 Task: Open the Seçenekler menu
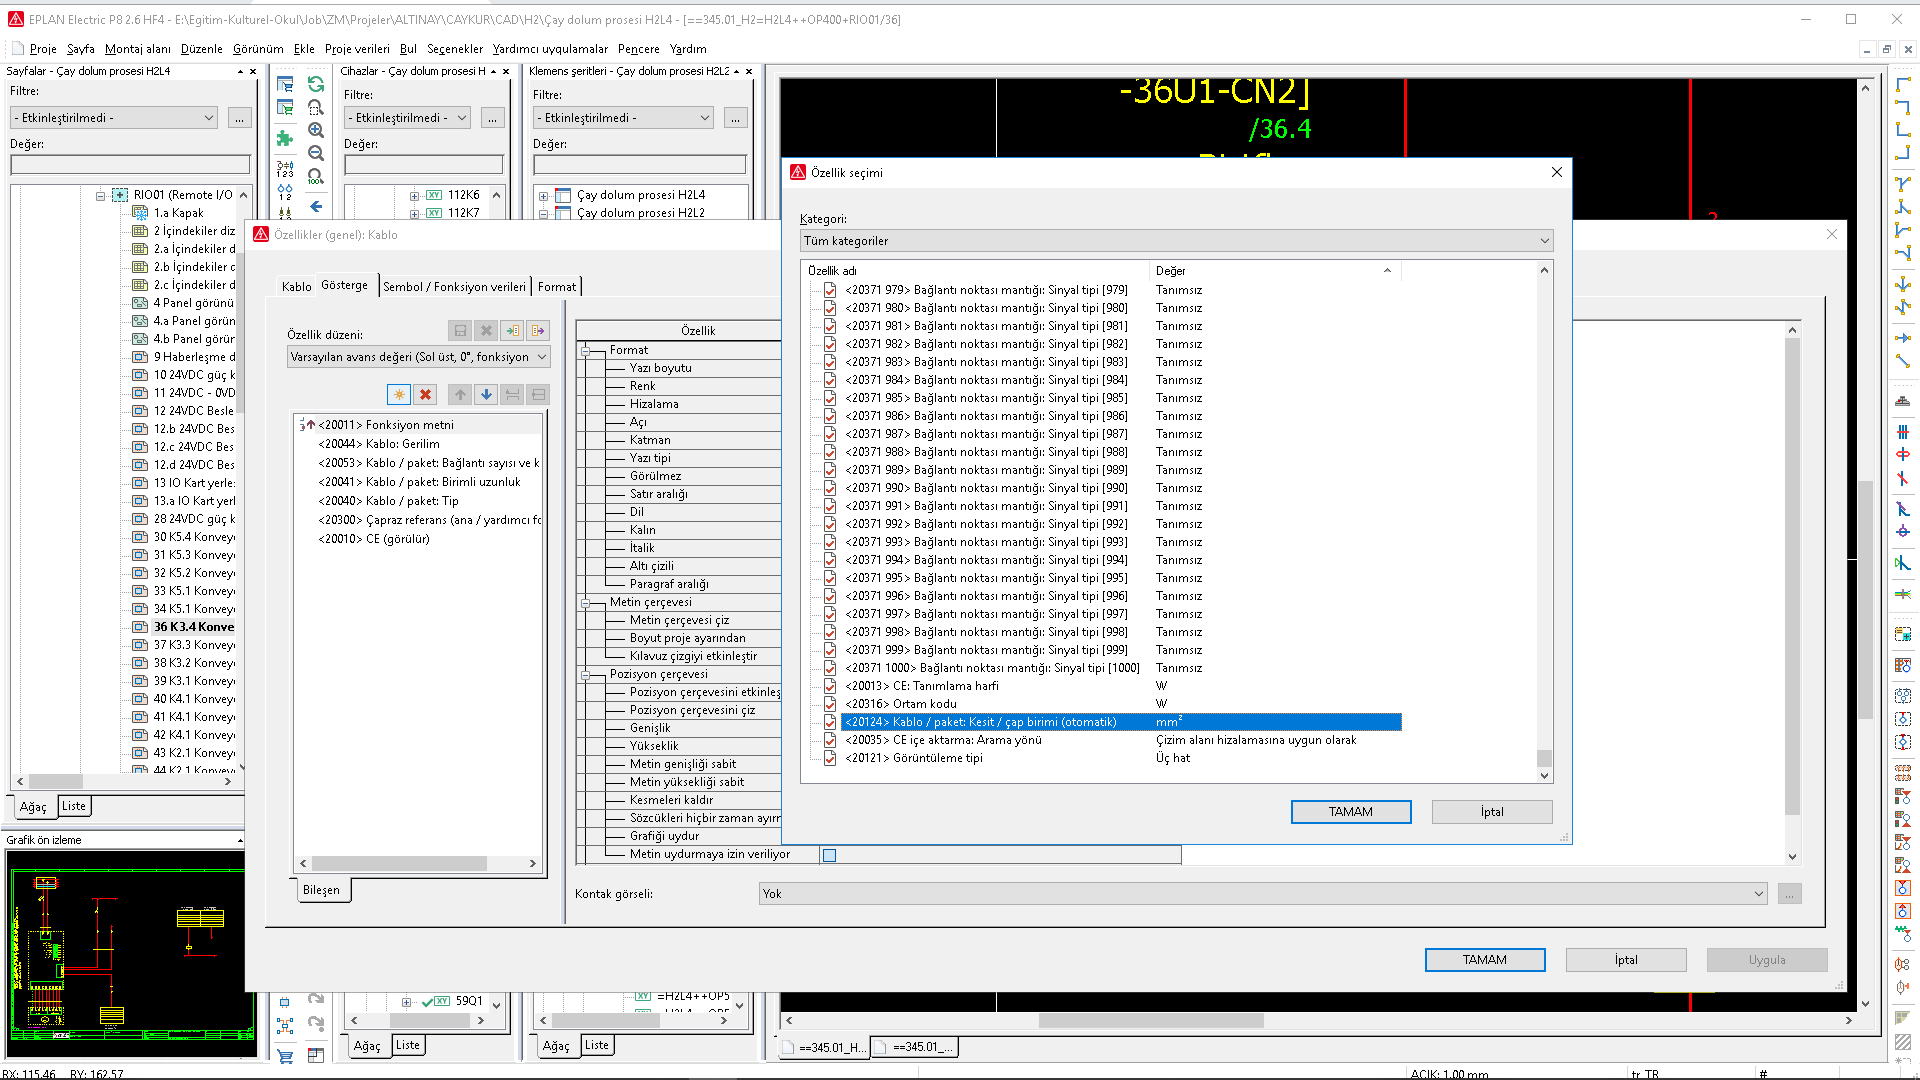(x=454, y=49)
